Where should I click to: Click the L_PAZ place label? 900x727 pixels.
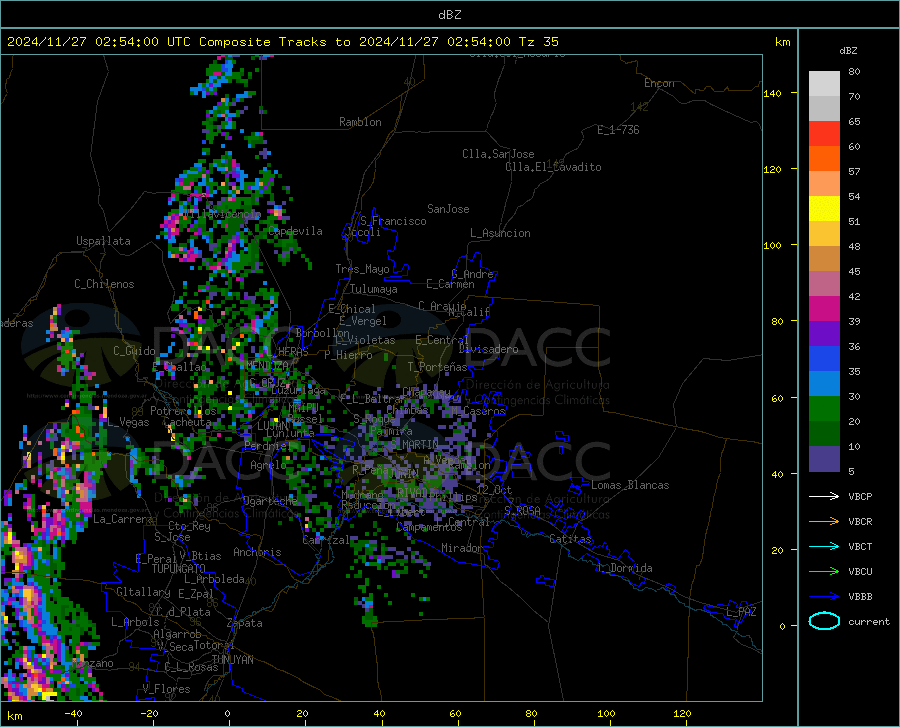[x=741, y=612]
